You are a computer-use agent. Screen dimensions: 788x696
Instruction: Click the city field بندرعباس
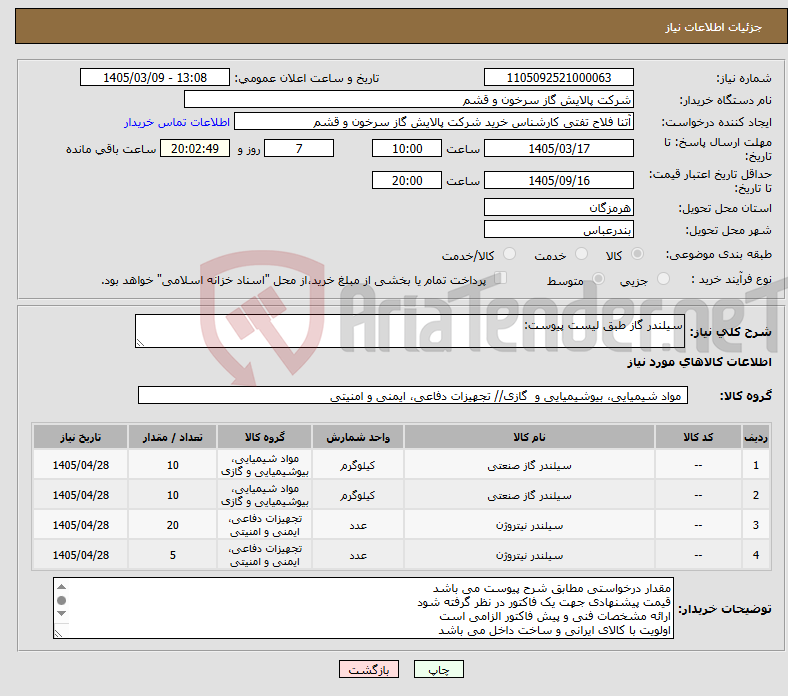pos(559,229)
